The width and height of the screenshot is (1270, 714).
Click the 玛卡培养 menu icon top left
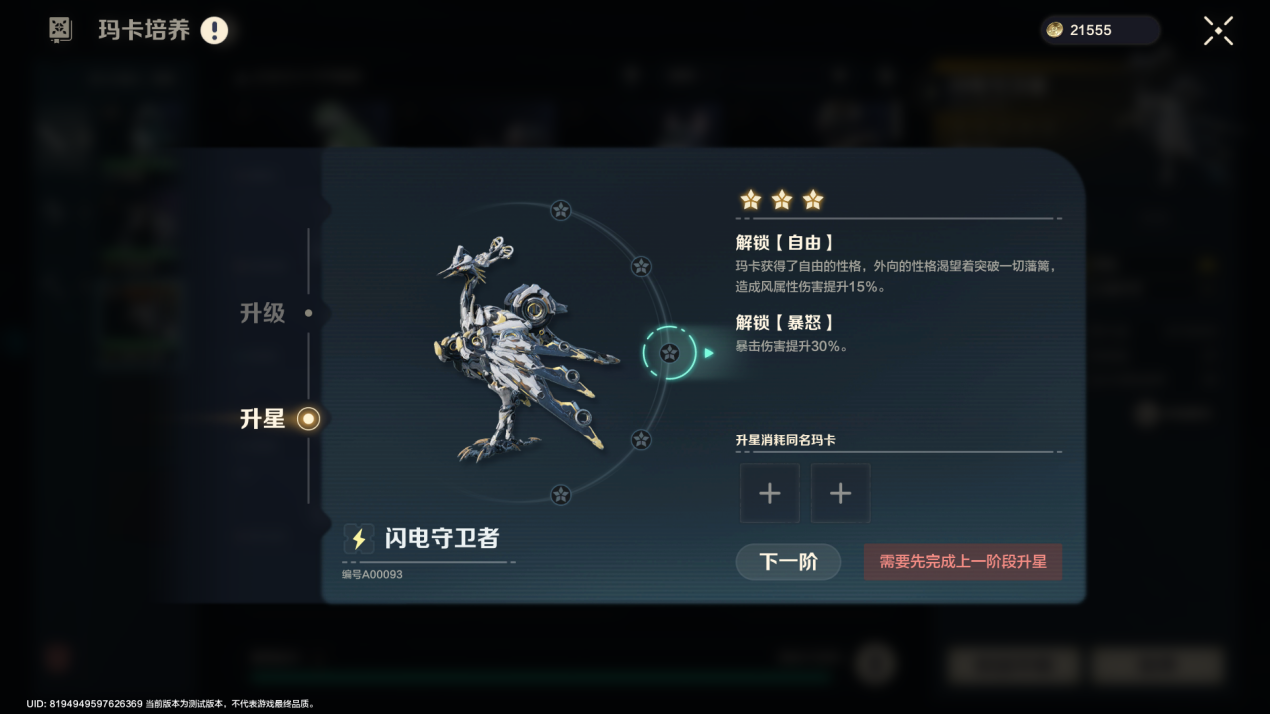coord(61,30)
